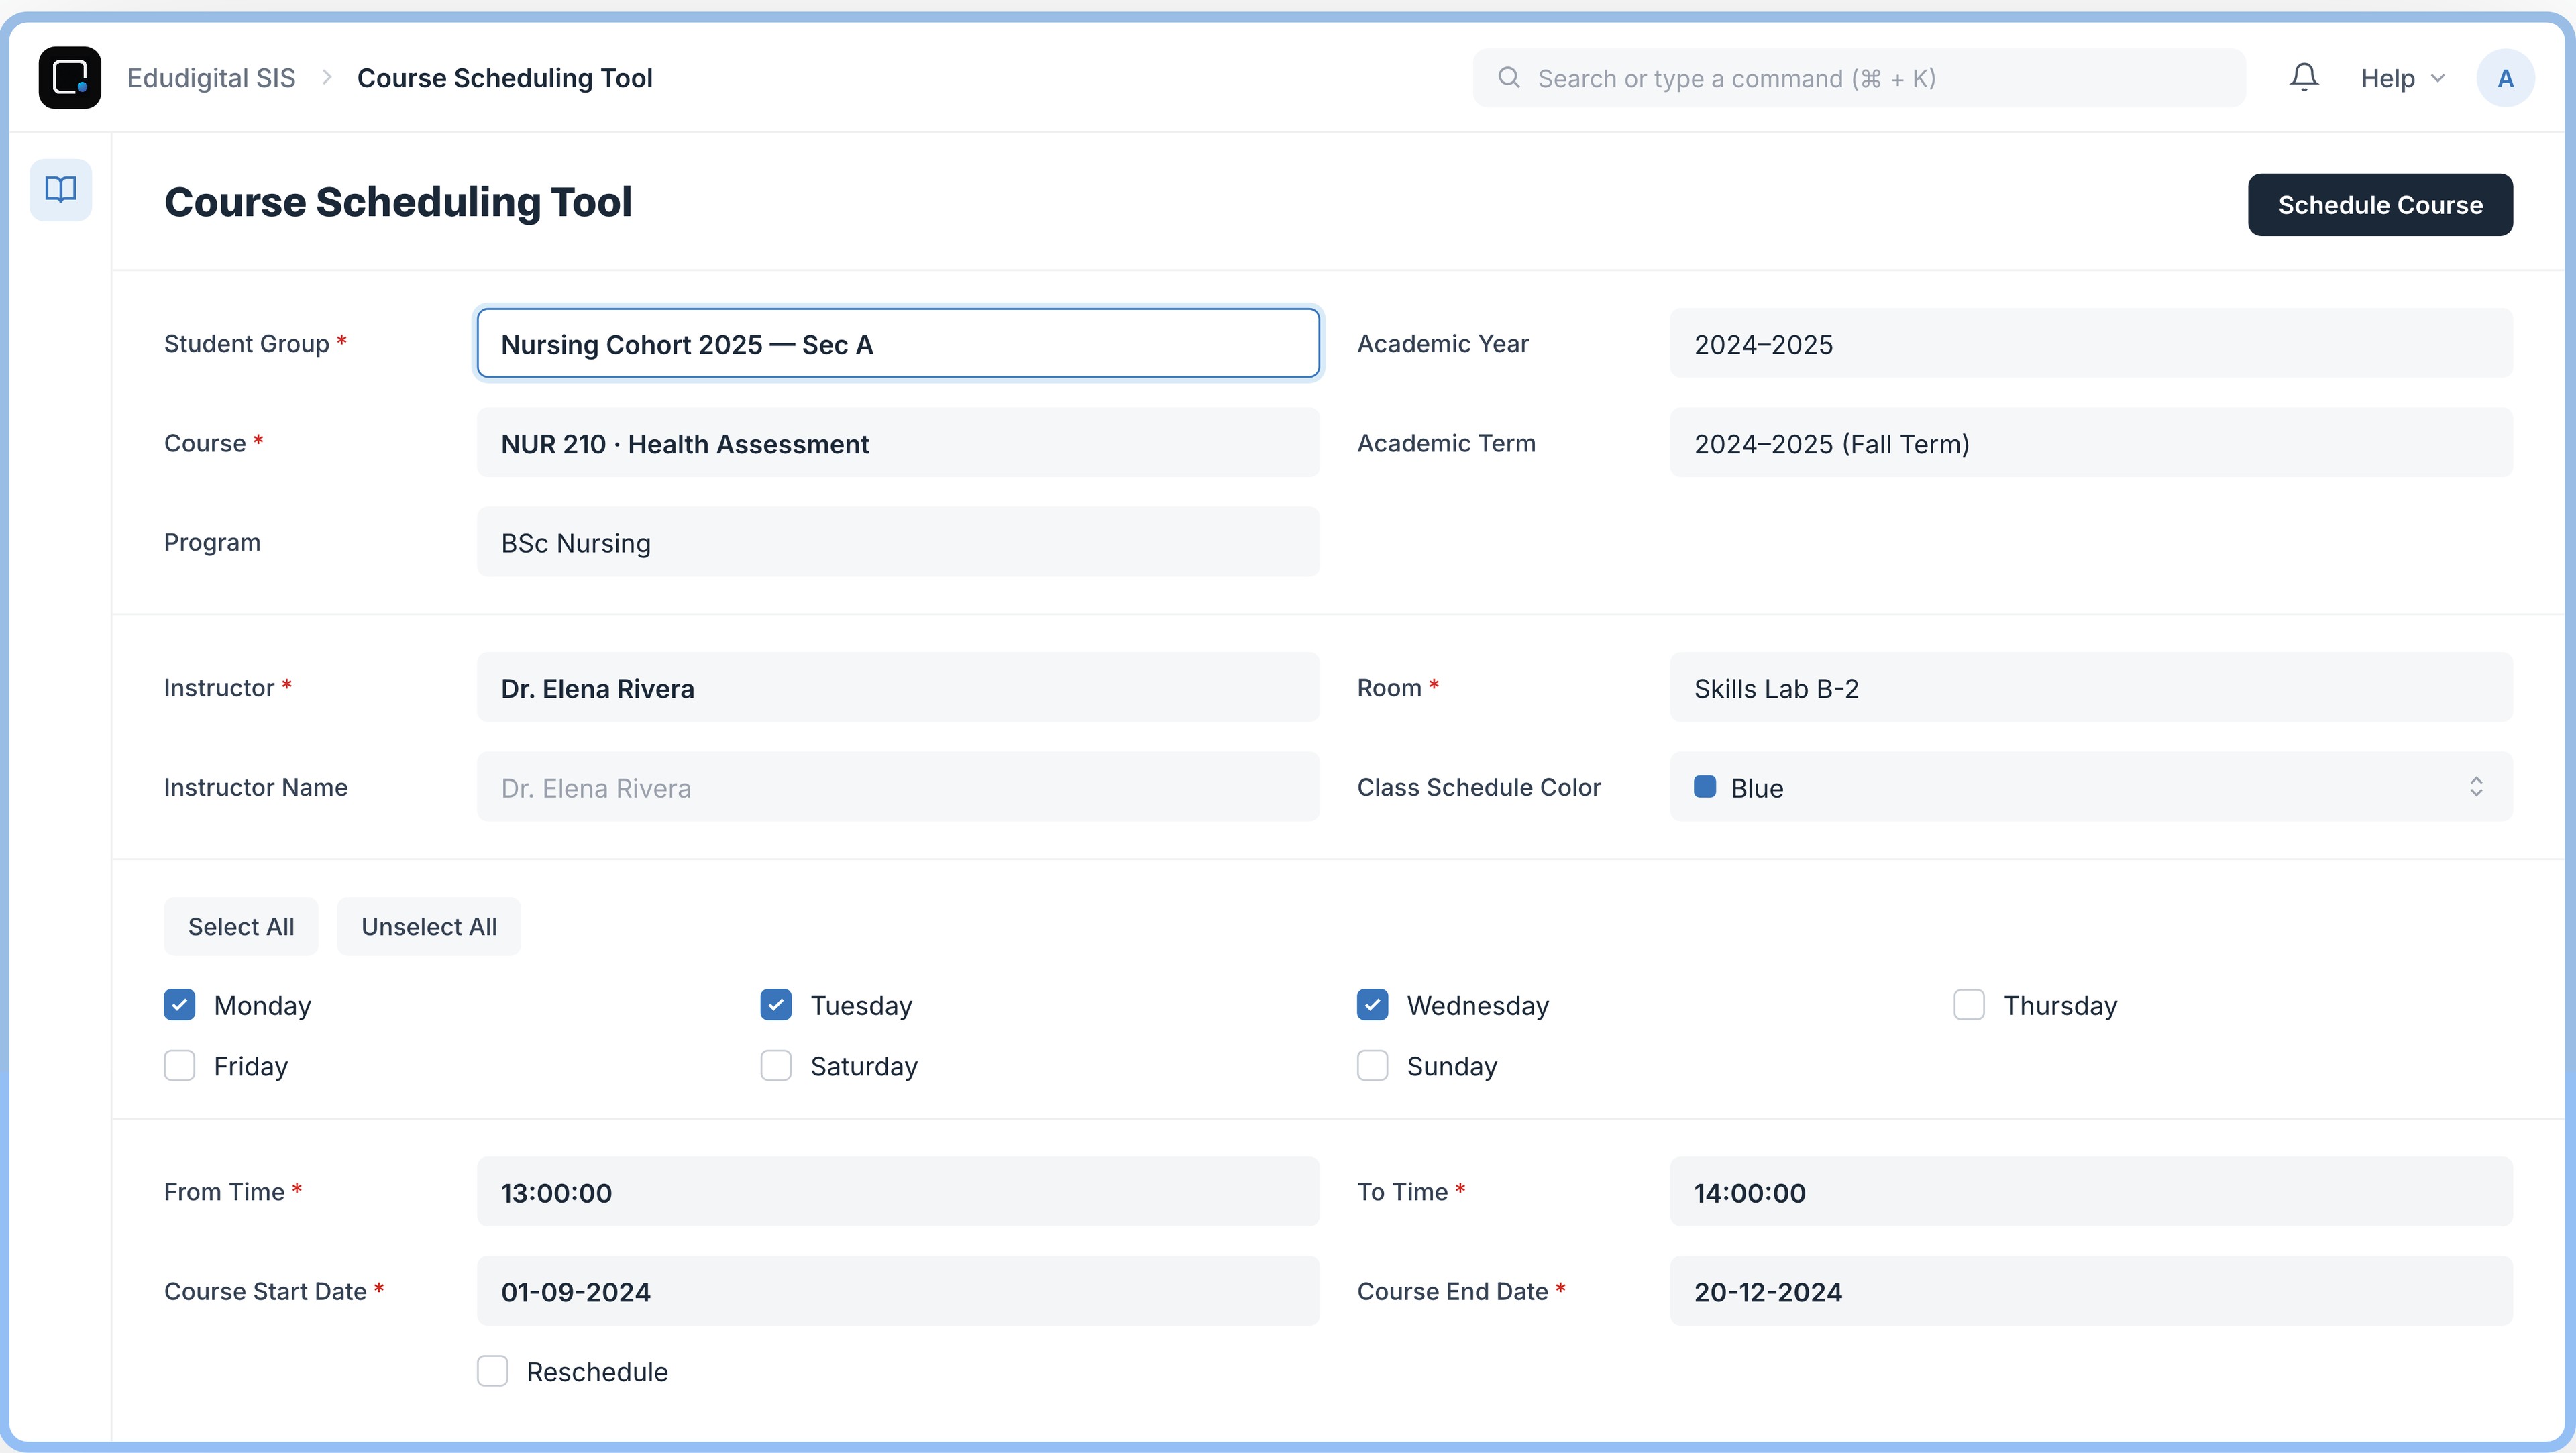Check the Thursday checkbox
The image size is (2576, 1453).
1969,1005
